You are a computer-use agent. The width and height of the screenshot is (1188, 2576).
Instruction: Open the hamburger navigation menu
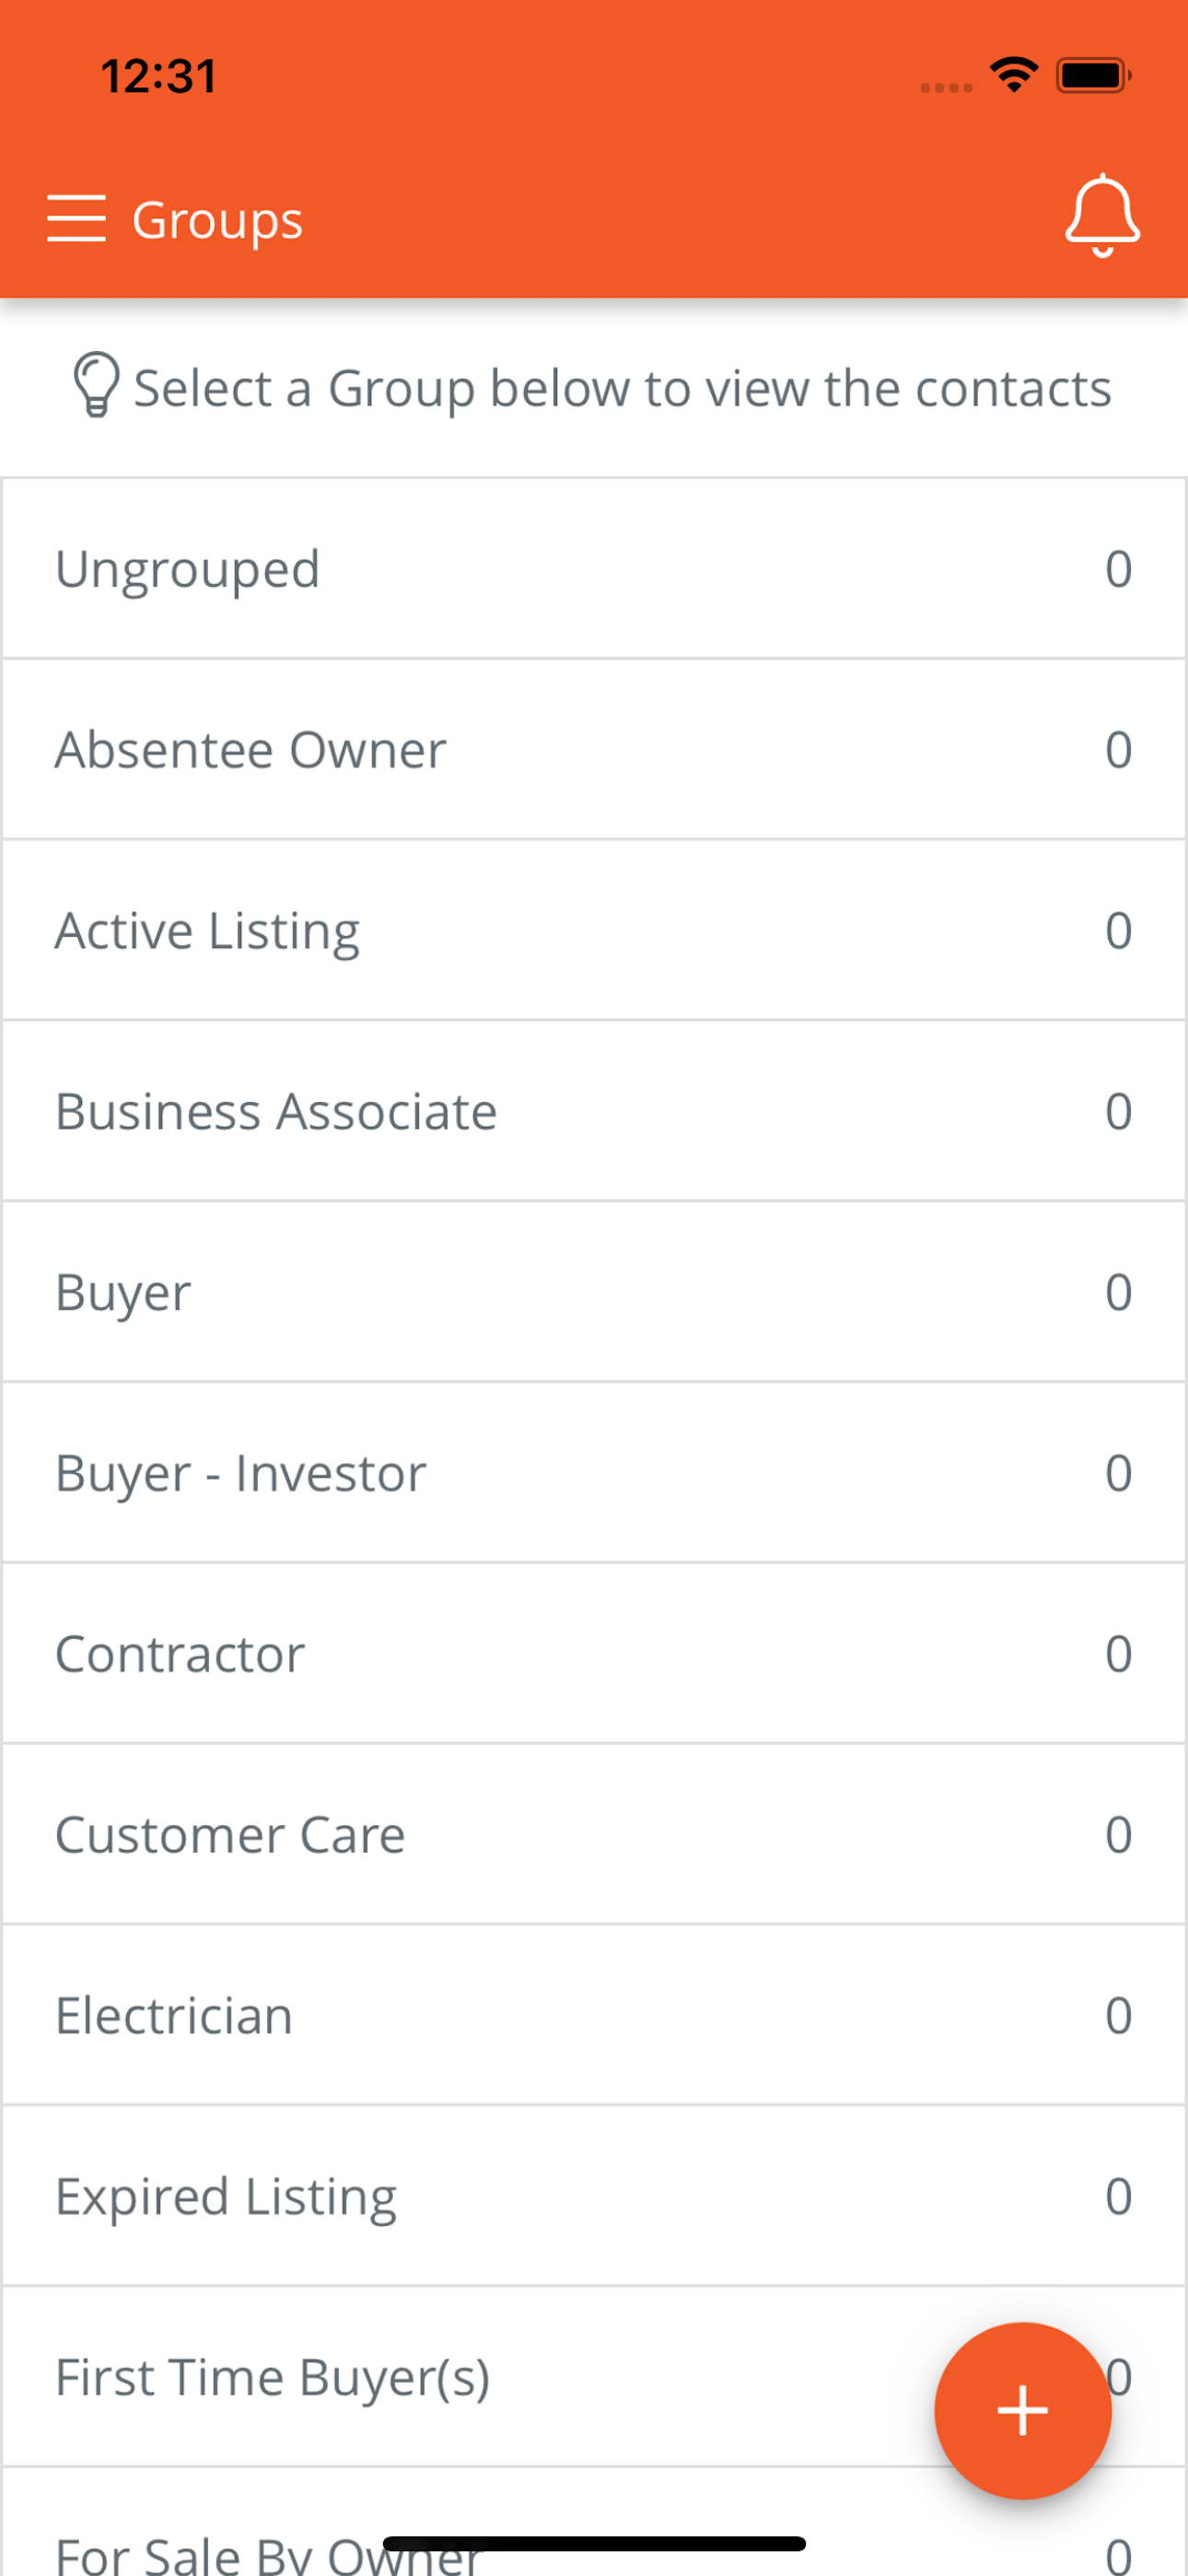pyautogui.click(x=76, y=219)
